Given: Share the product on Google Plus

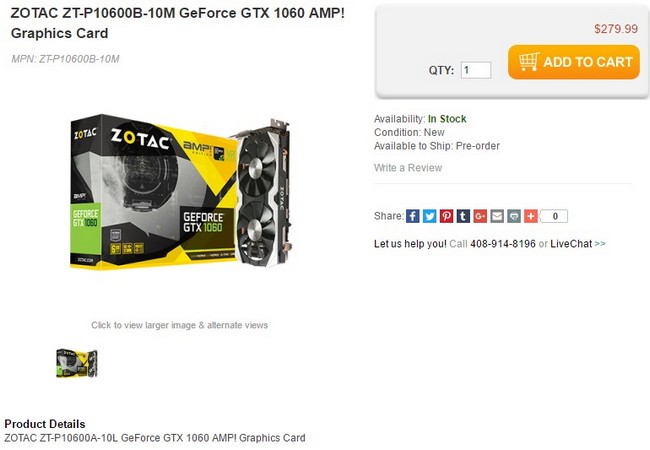Looking at the screenshot, I should (x=480, y=216).
